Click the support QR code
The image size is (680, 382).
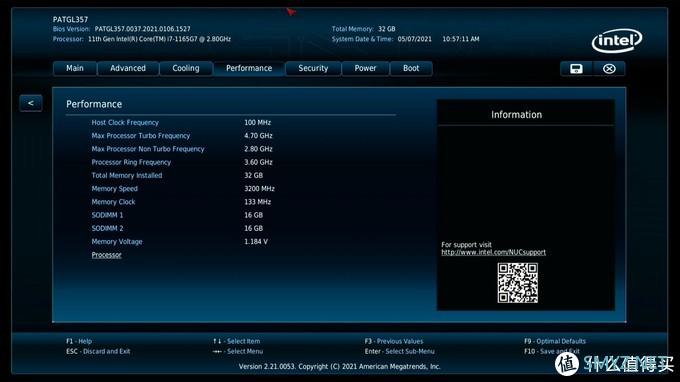pyautogui.click(x=517, y=283)
